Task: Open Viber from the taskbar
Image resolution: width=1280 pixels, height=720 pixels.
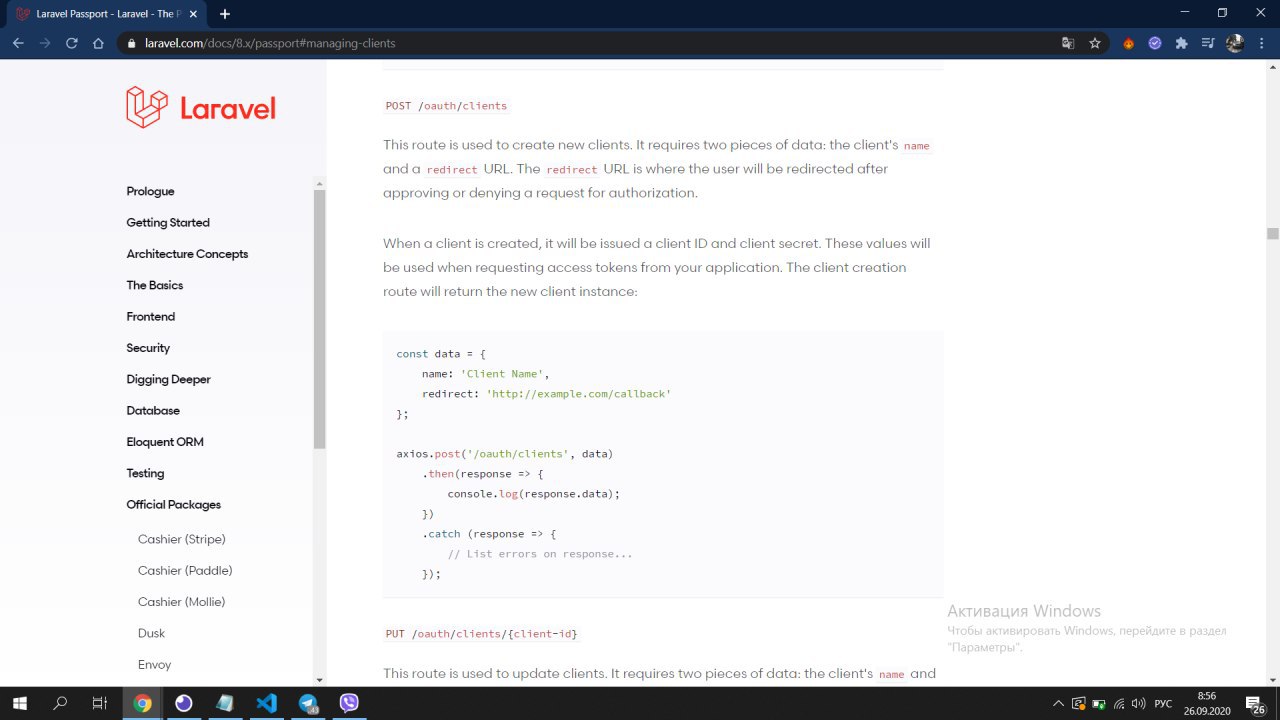Action: (x=349, y=703)
